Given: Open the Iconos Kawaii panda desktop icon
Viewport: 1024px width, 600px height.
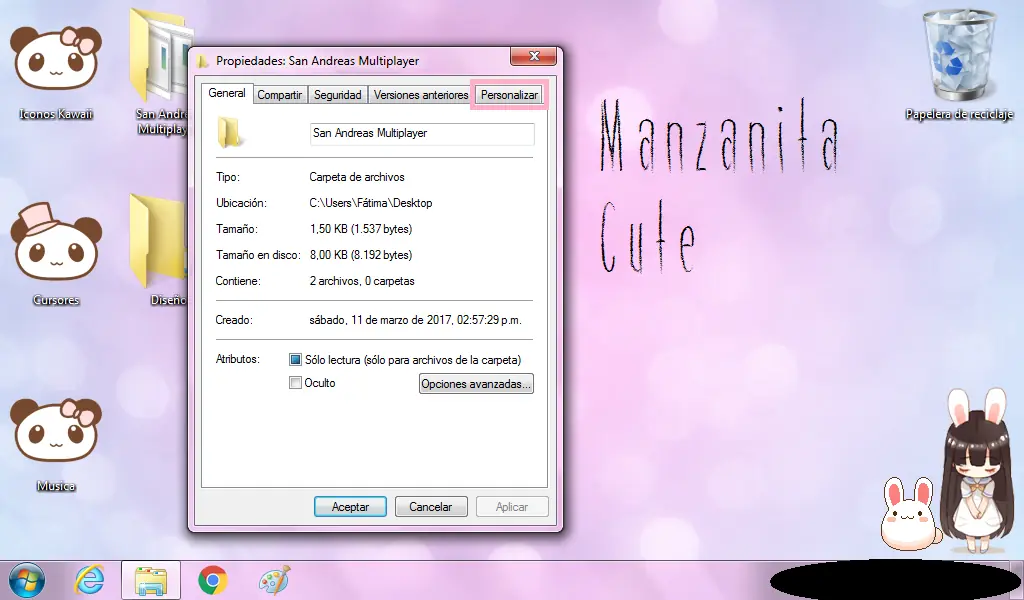Looking at the screenshot, I should point(56,59).
